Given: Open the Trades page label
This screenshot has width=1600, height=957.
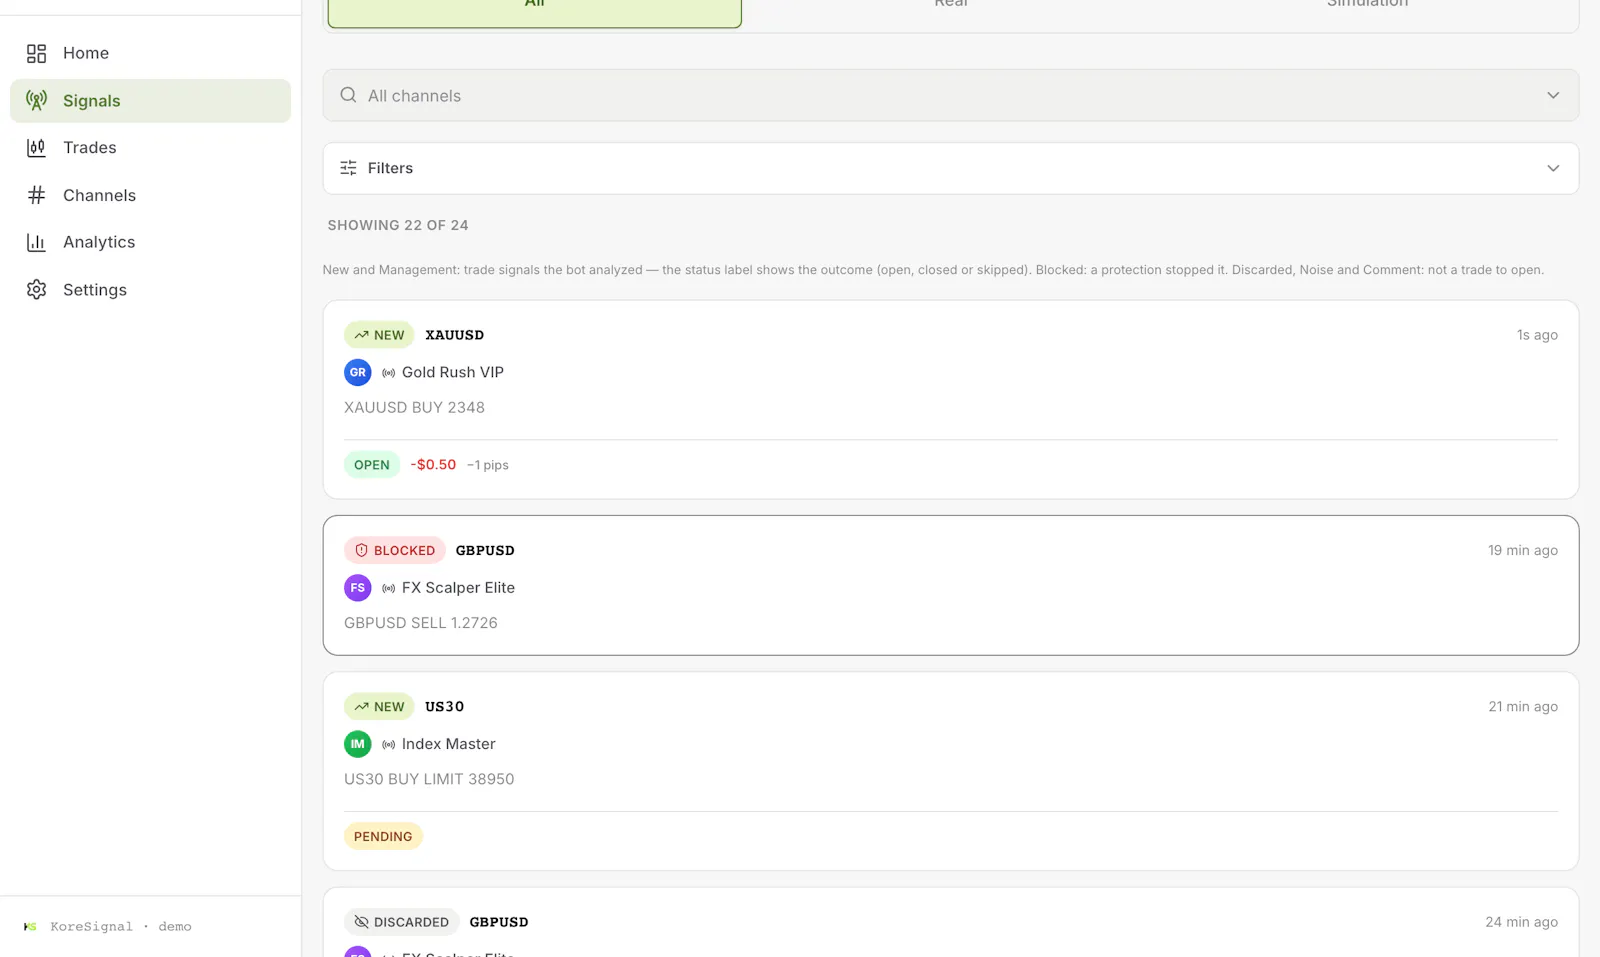Looking at the screenshot, I should [x=90, y=148].
